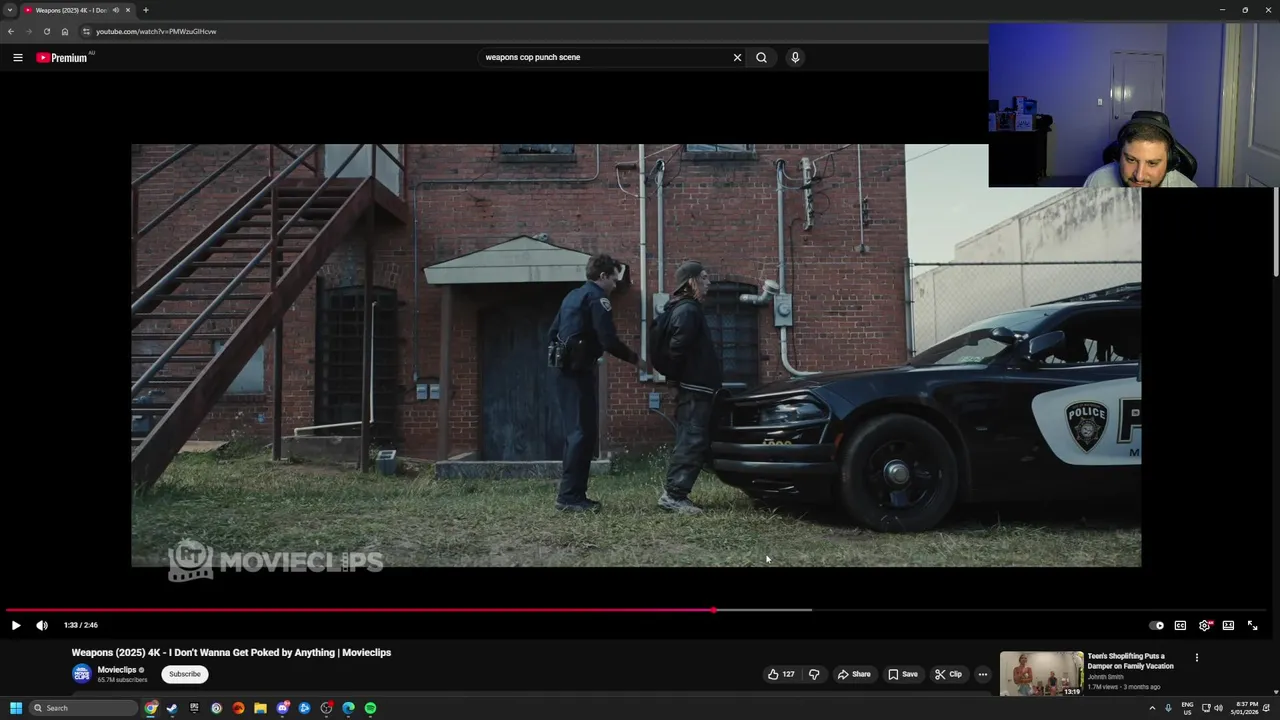Subscribe to the Movieclips channel
This screenshot has width=1280, height=720.
pos(184,674)
